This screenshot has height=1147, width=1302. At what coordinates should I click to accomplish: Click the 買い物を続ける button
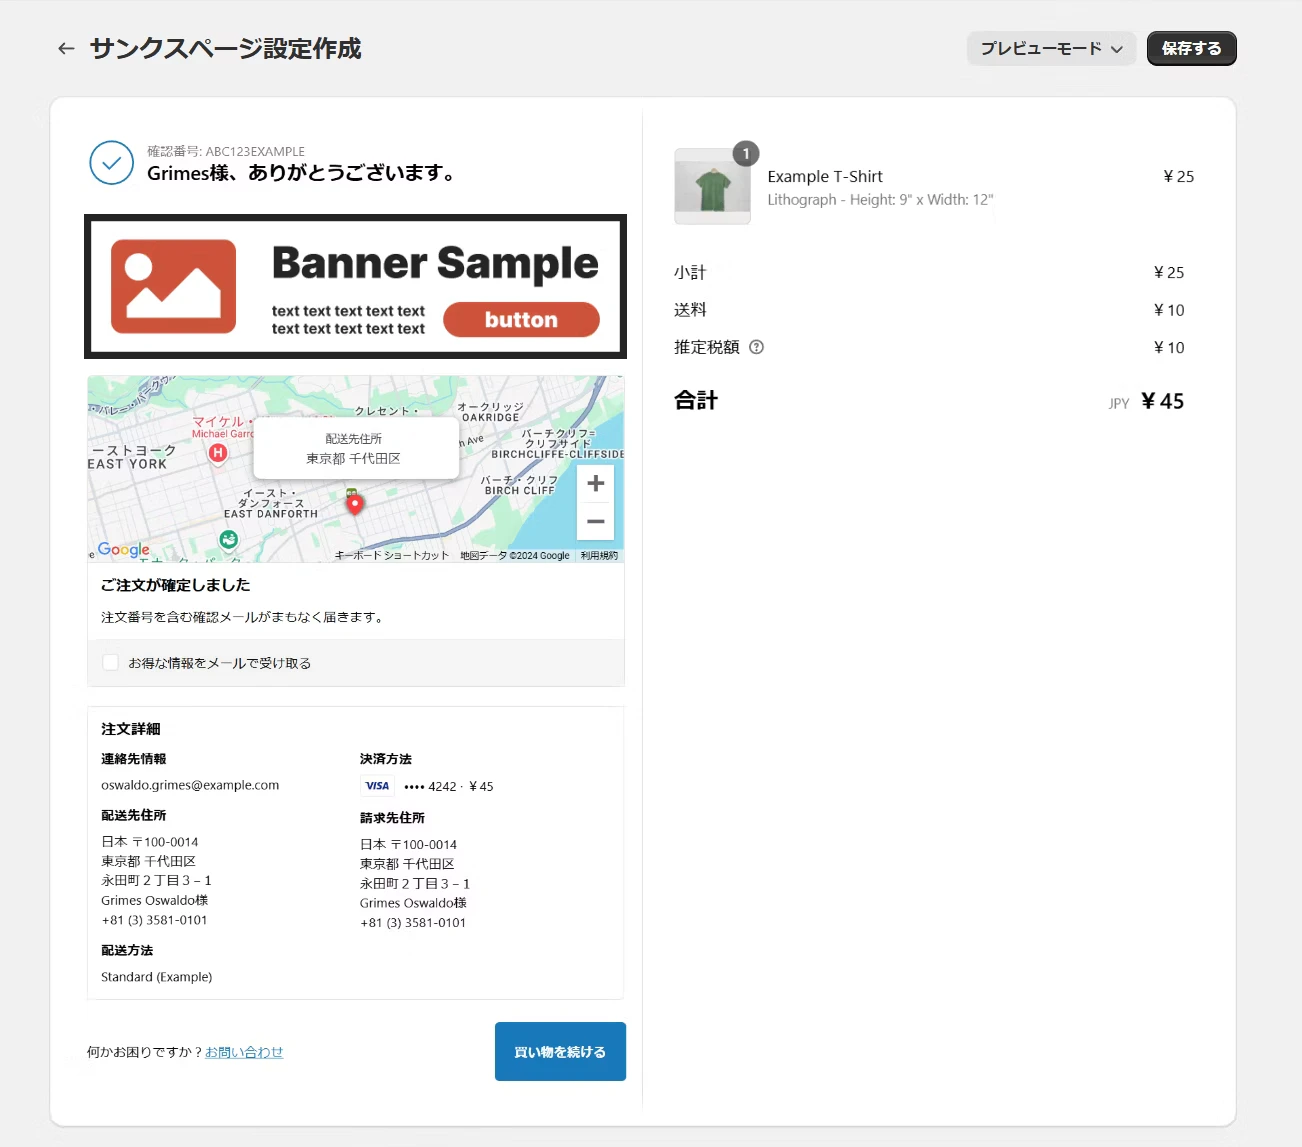click(x=560, y=1051)
